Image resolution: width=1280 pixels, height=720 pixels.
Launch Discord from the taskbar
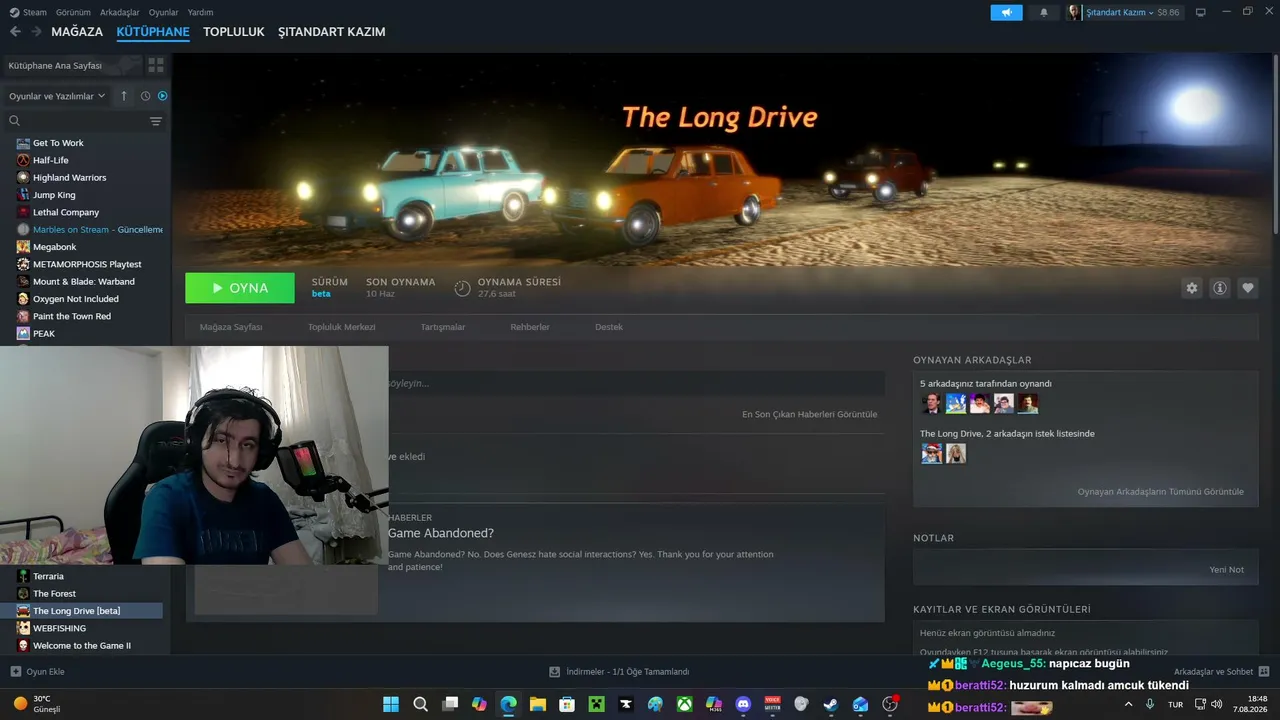tap(743, 704)
